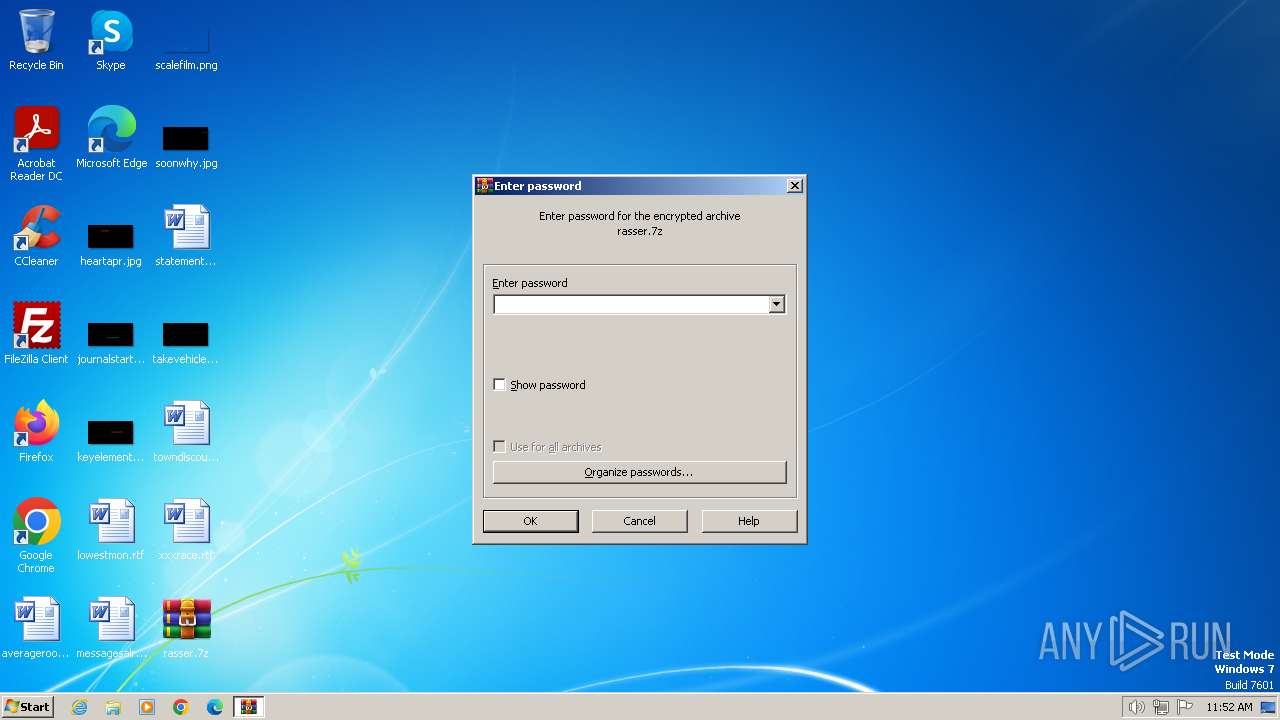
Task: Select the Microsoft Edge desktop shortcut
Action: coord(111,138)
